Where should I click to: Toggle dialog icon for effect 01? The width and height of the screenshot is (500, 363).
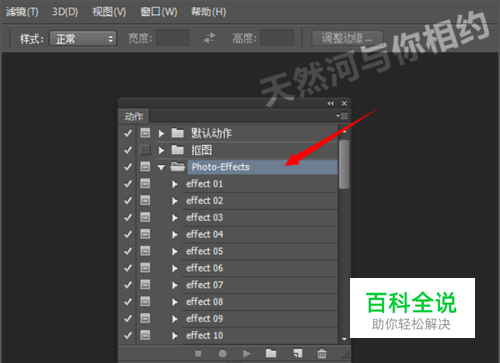pos(145,183)
